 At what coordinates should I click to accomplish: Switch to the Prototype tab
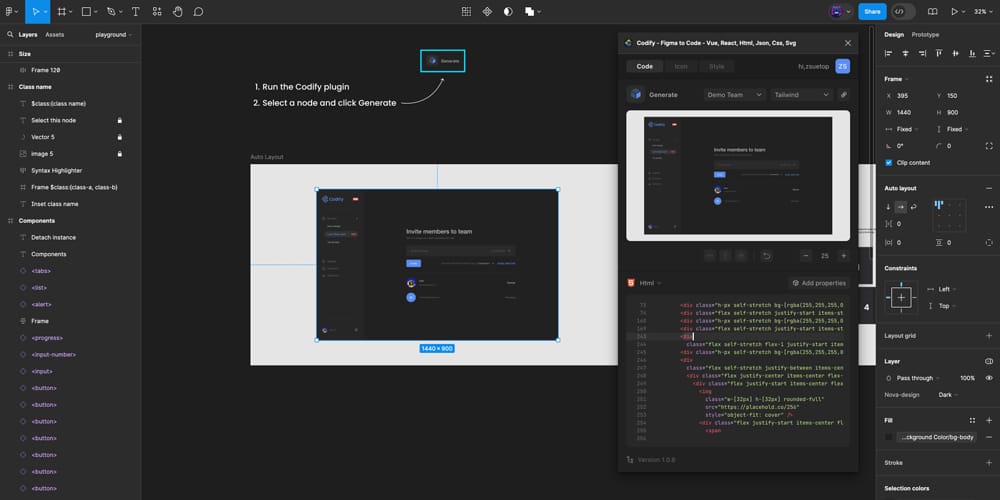925,35
